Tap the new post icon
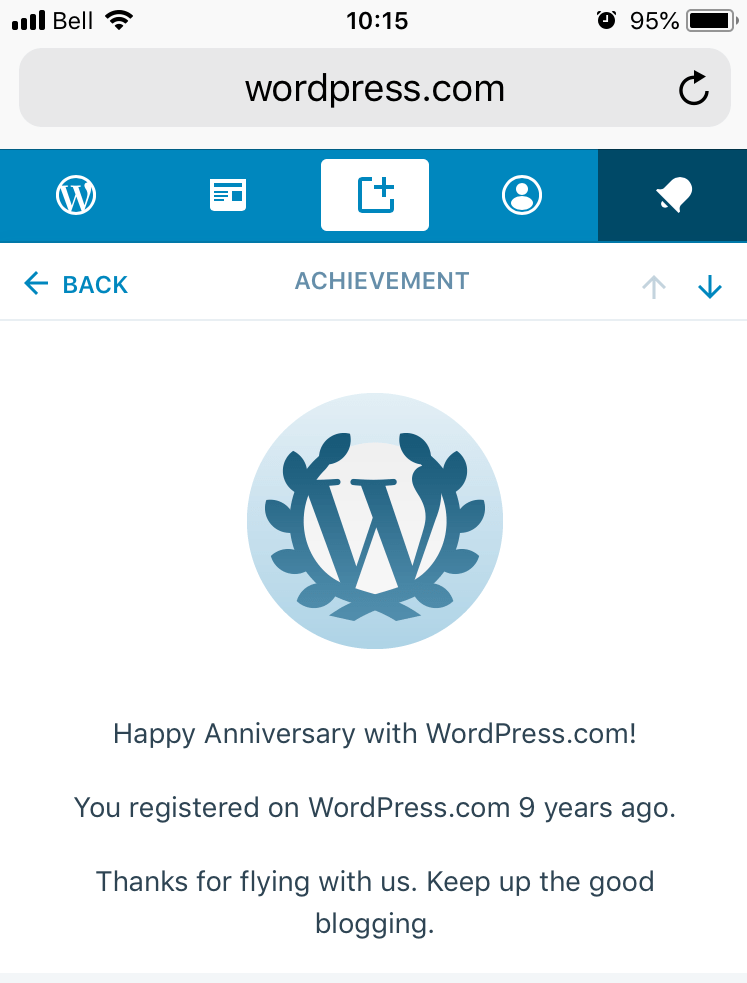The image size is (747, 983). pyautogui.click(x=375, y=195)
